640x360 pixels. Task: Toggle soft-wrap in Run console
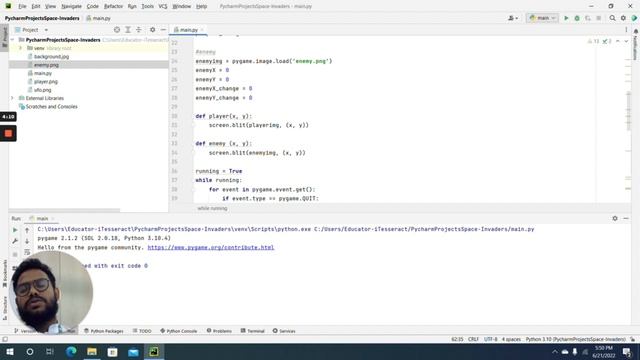click(27, 252)
